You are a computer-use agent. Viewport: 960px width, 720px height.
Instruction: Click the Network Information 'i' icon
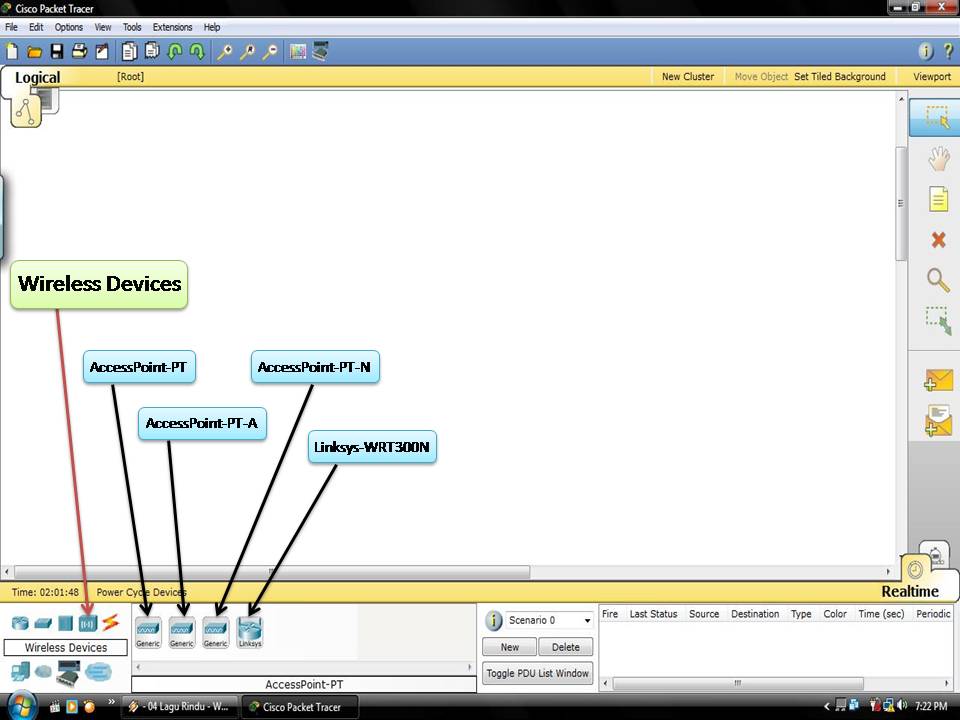926,51
